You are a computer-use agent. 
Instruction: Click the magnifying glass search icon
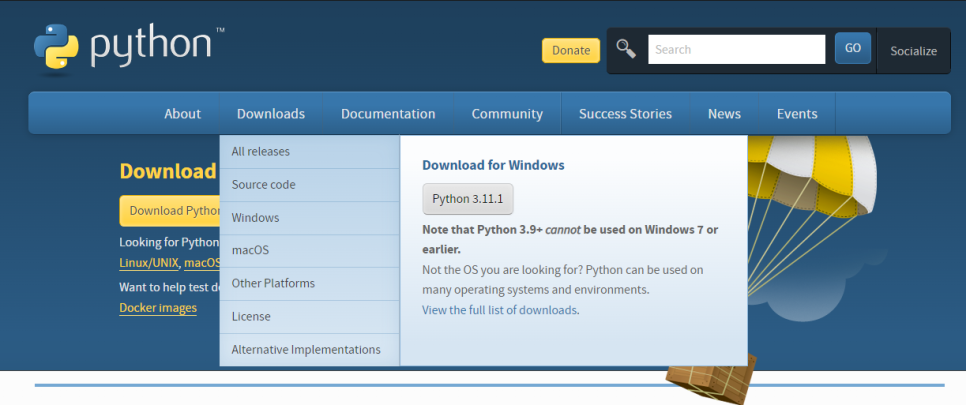626,49
